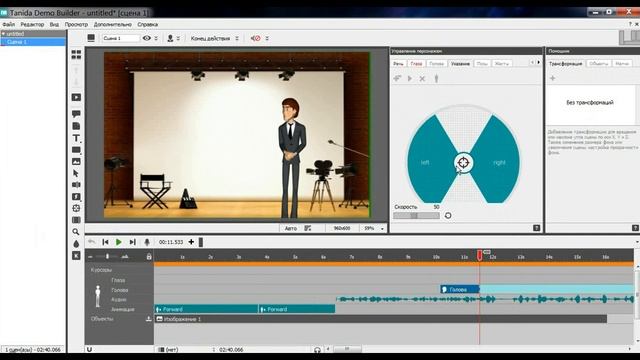Open the Редактор menu
Viewport: 640px width, 360px height.
pos(32,24)
